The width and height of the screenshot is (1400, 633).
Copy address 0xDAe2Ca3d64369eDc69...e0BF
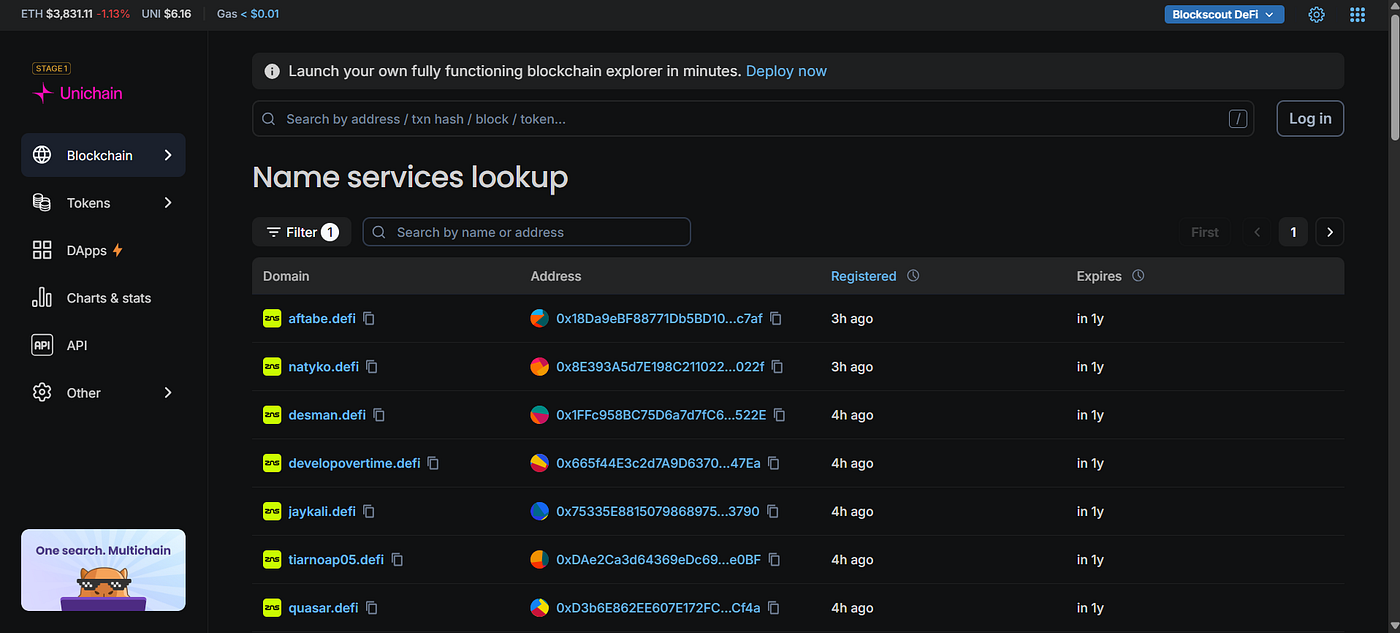774,559
